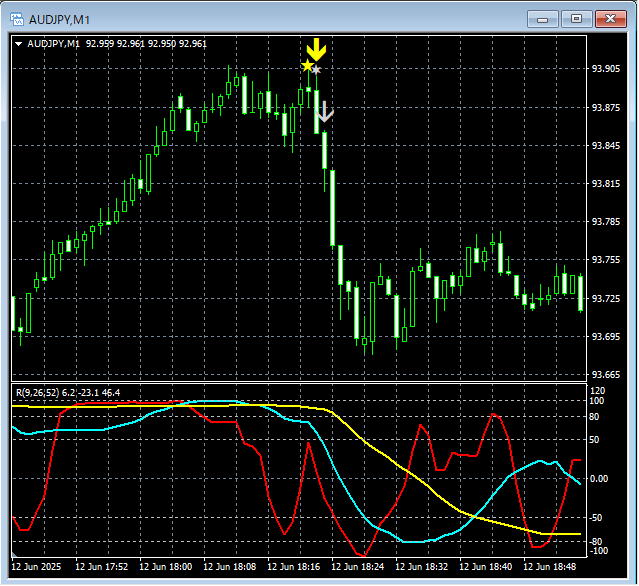Maximize the AUDJPY,M1 chart window

click(576, 19)
